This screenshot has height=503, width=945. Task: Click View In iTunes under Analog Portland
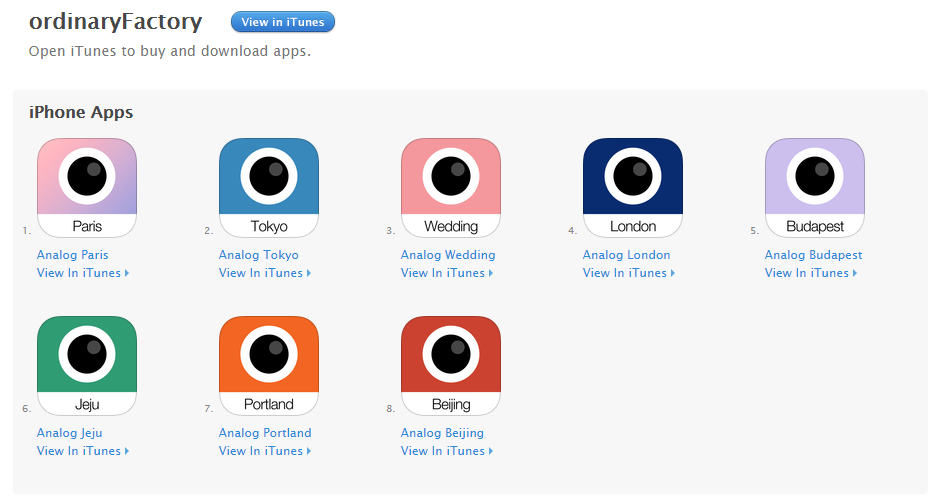pos(264,451)
